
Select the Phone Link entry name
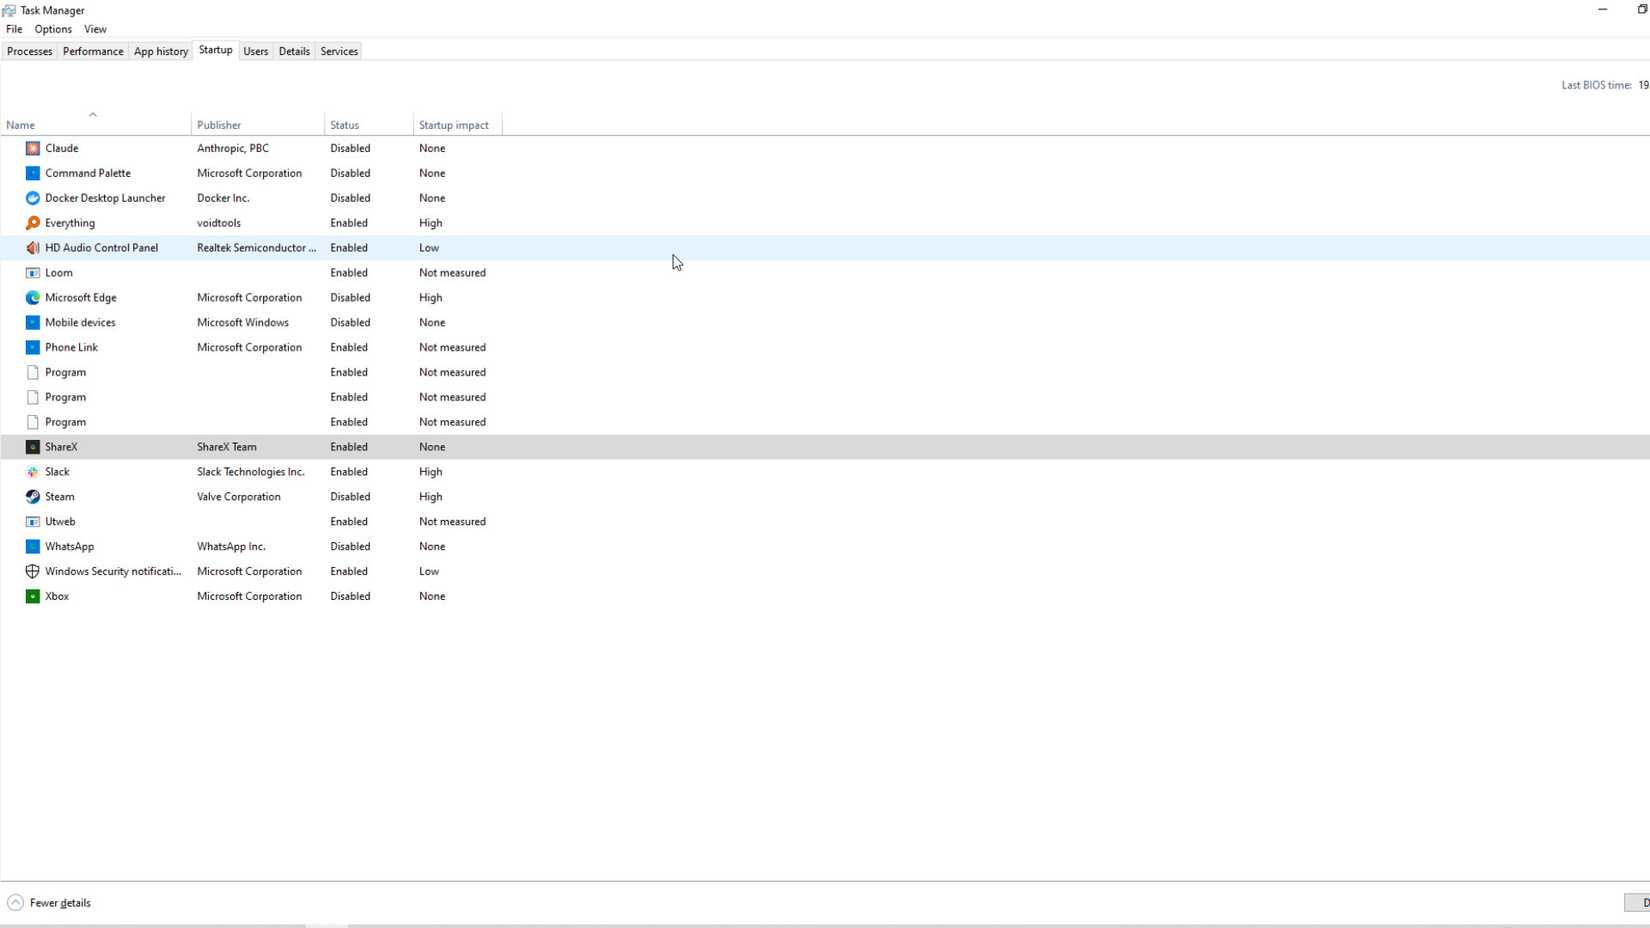click(x=71, y=348)
